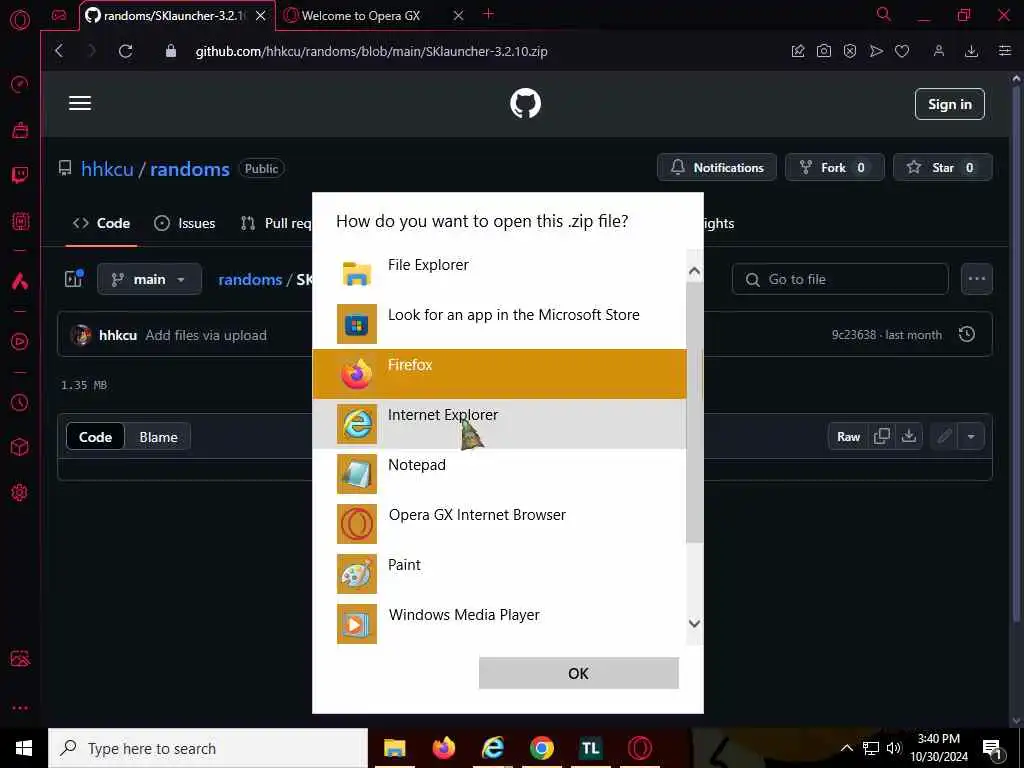
Task: Click the GitHub Octocat logo
Action: 526,103
